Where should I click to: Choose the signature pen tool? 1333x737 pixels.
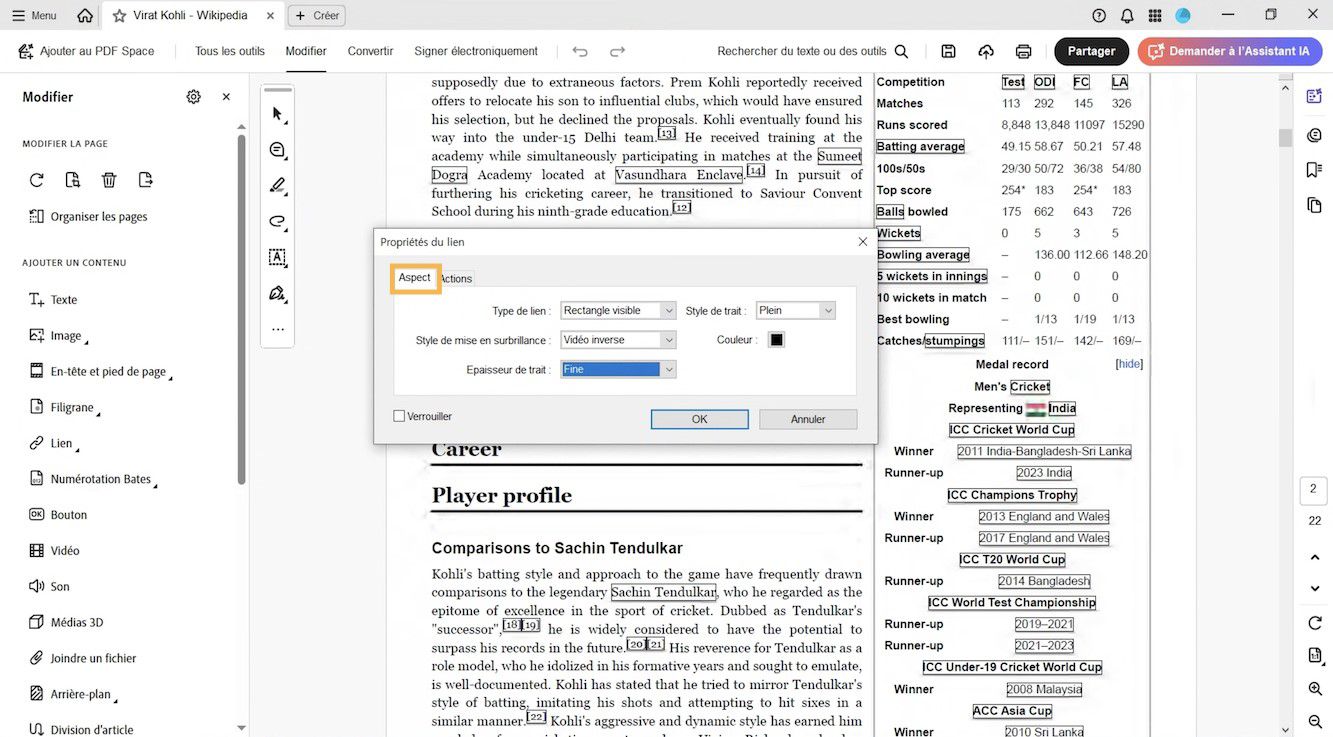277,293
